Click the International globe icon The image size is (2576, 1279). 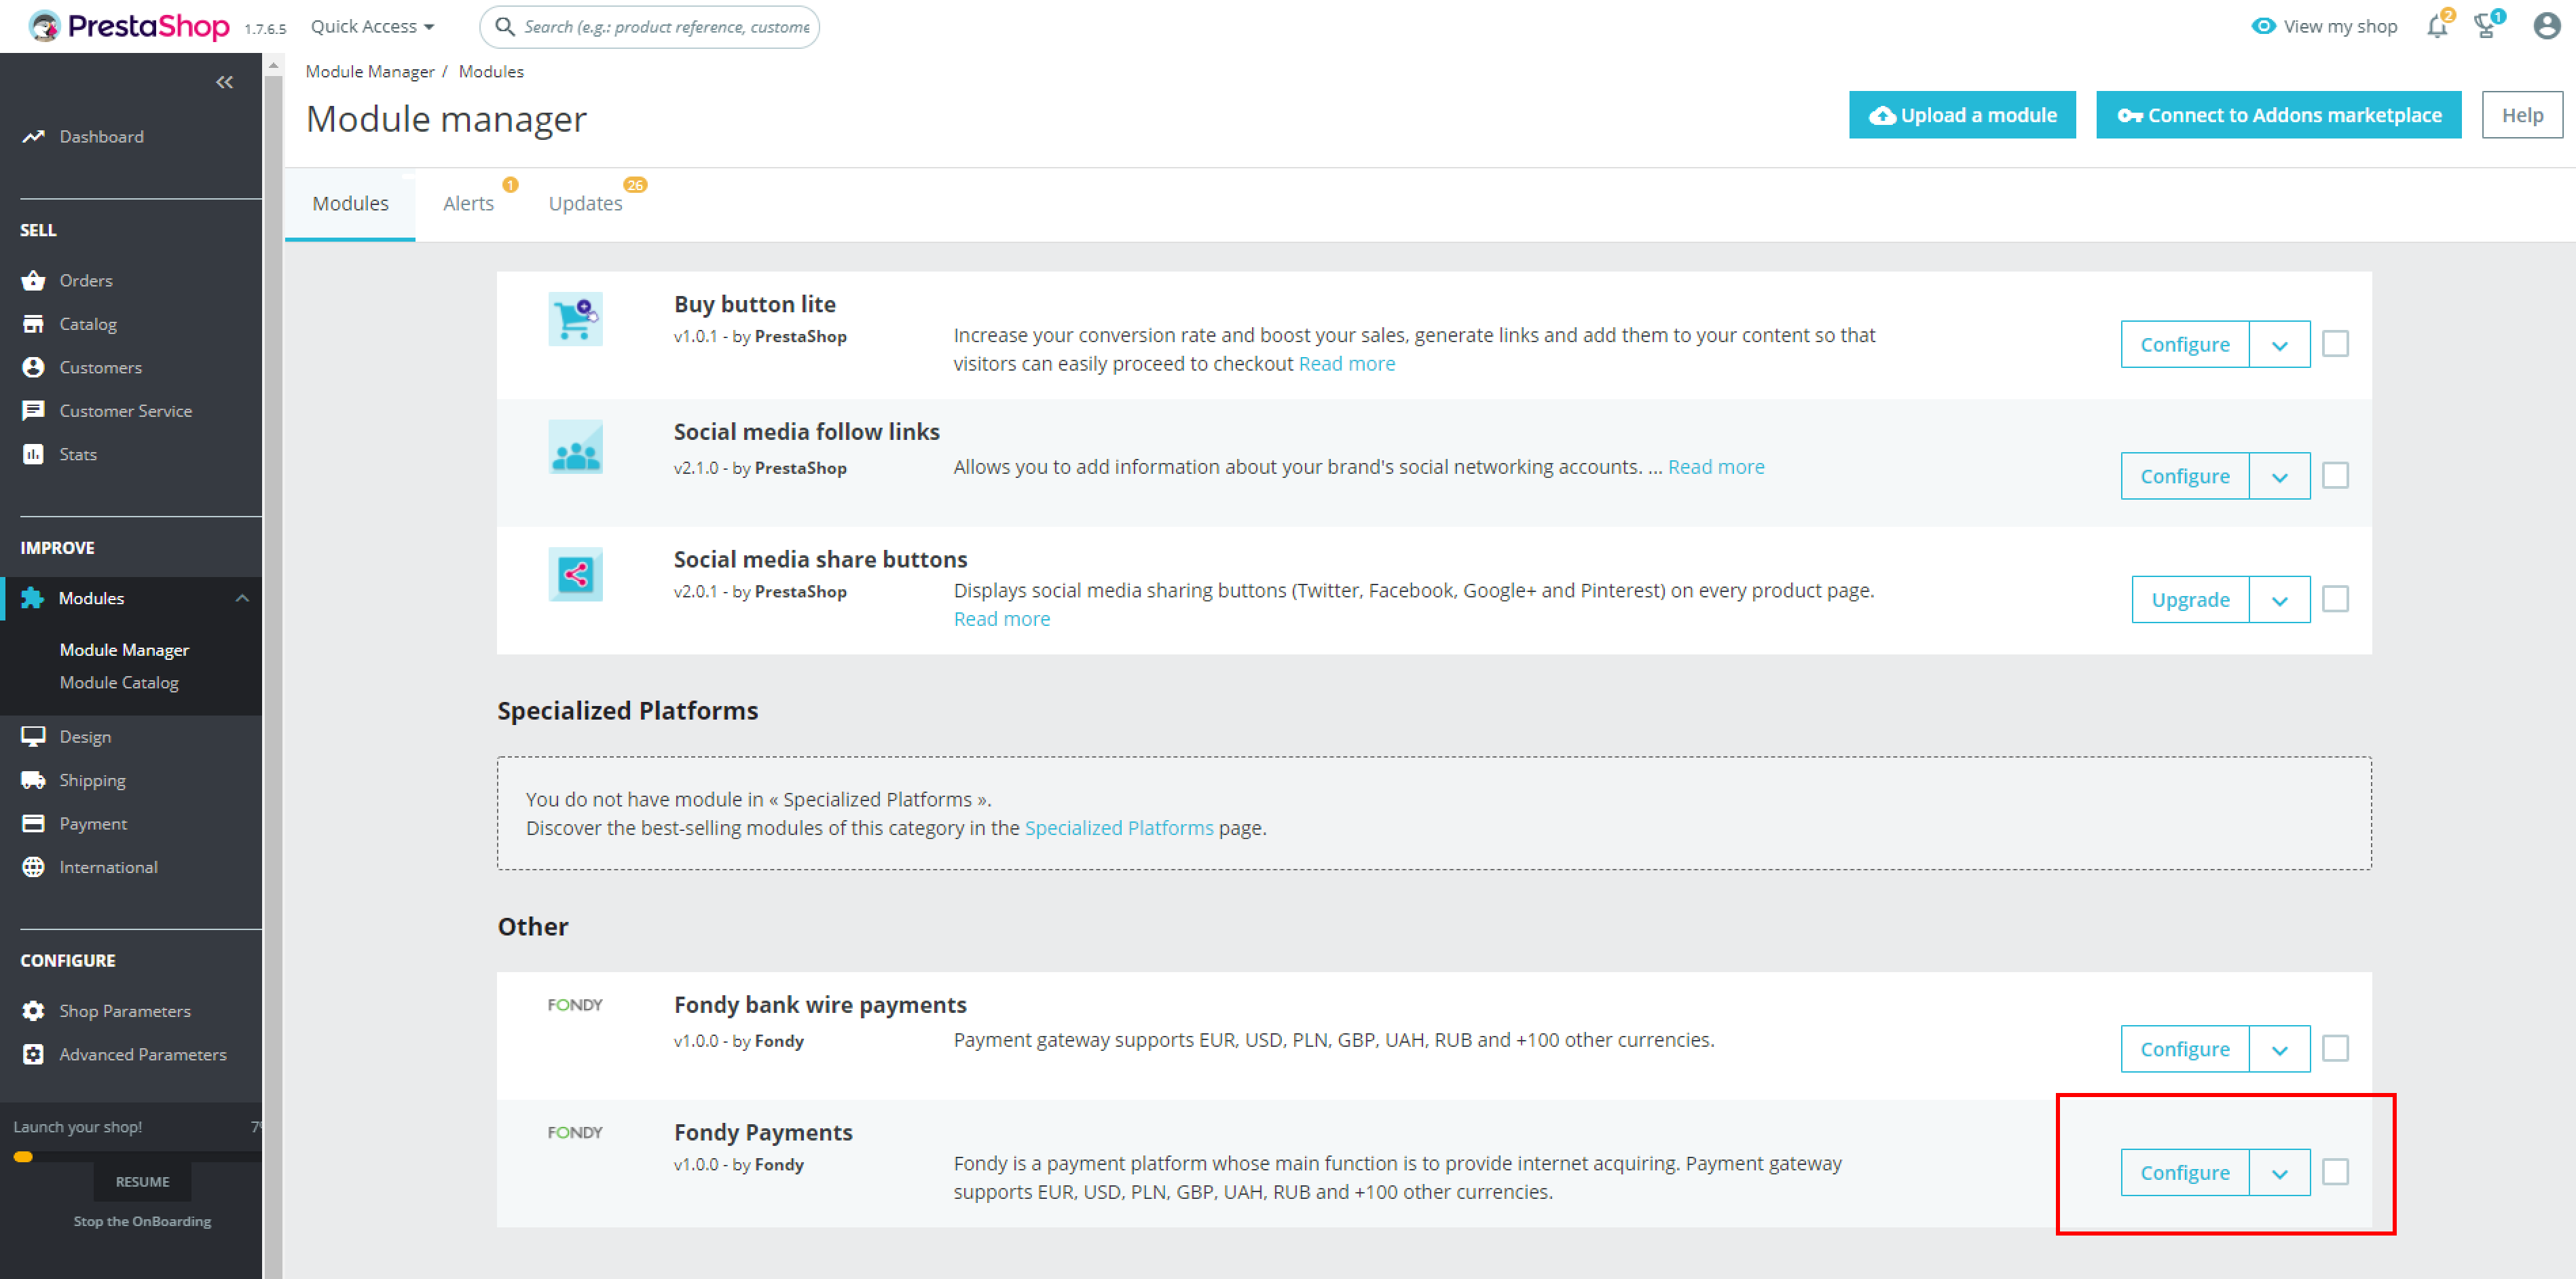pos(33,867)
